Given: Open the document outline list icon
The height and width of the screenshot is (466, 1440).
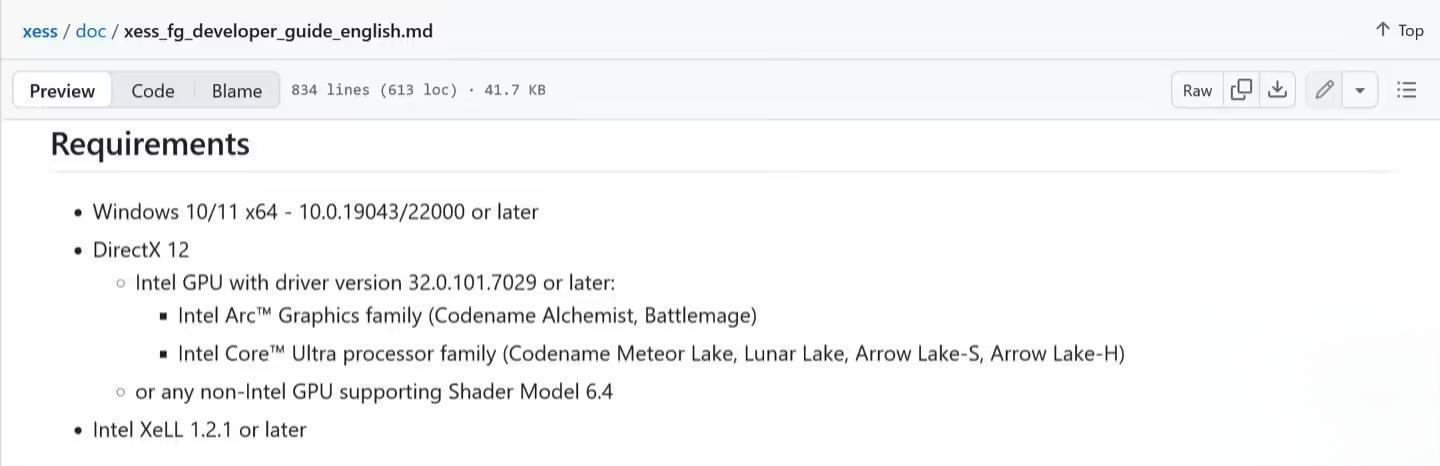Looking at the screenshot, I should click(x=1406, y=90).
